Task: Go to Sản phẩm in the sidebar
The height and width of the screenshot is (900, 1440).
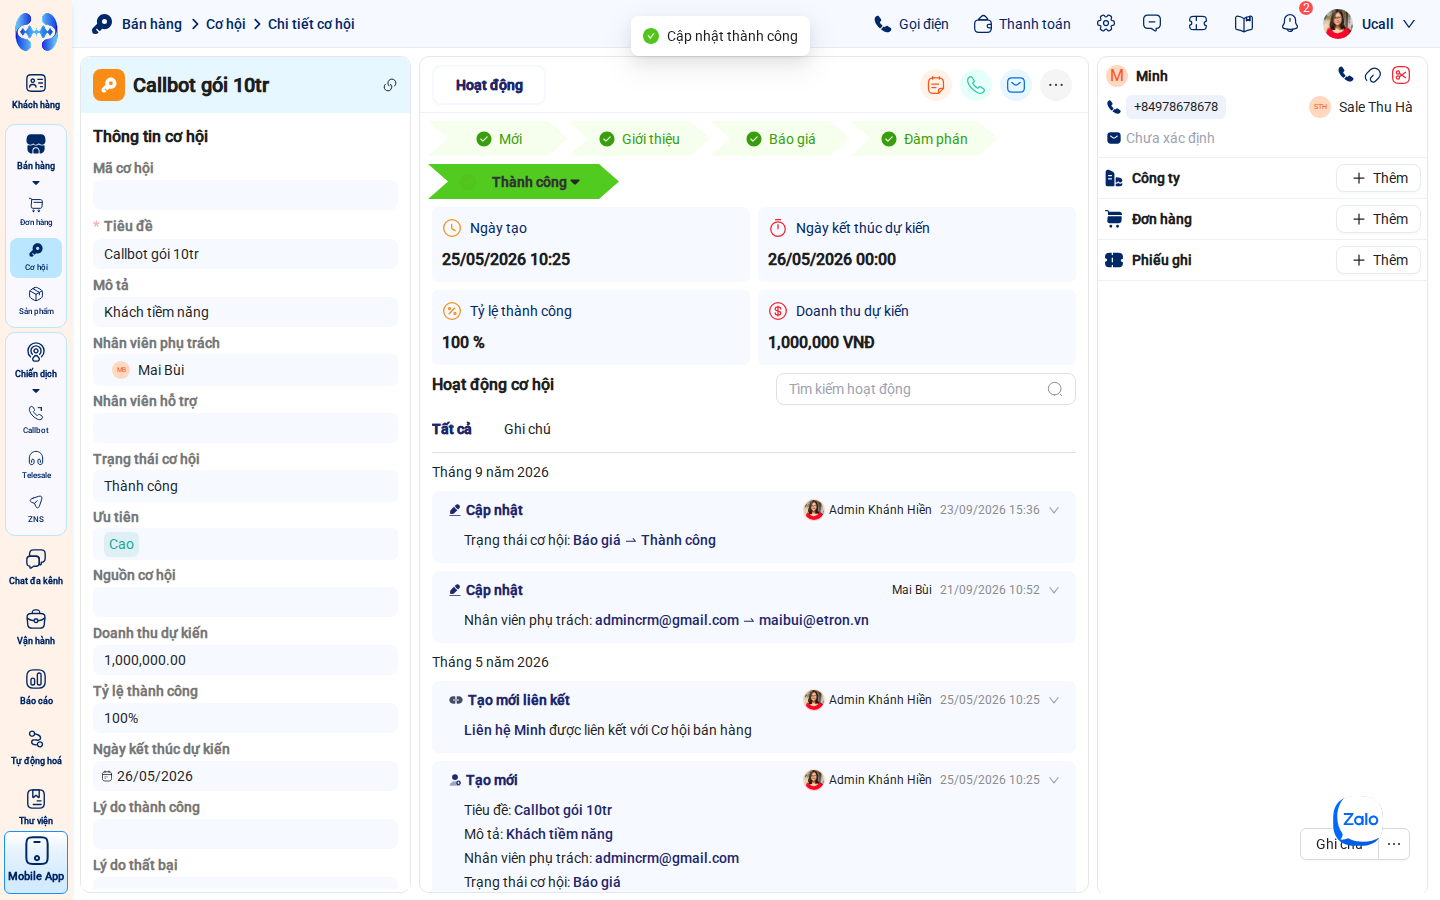Action: click(36, 300)
